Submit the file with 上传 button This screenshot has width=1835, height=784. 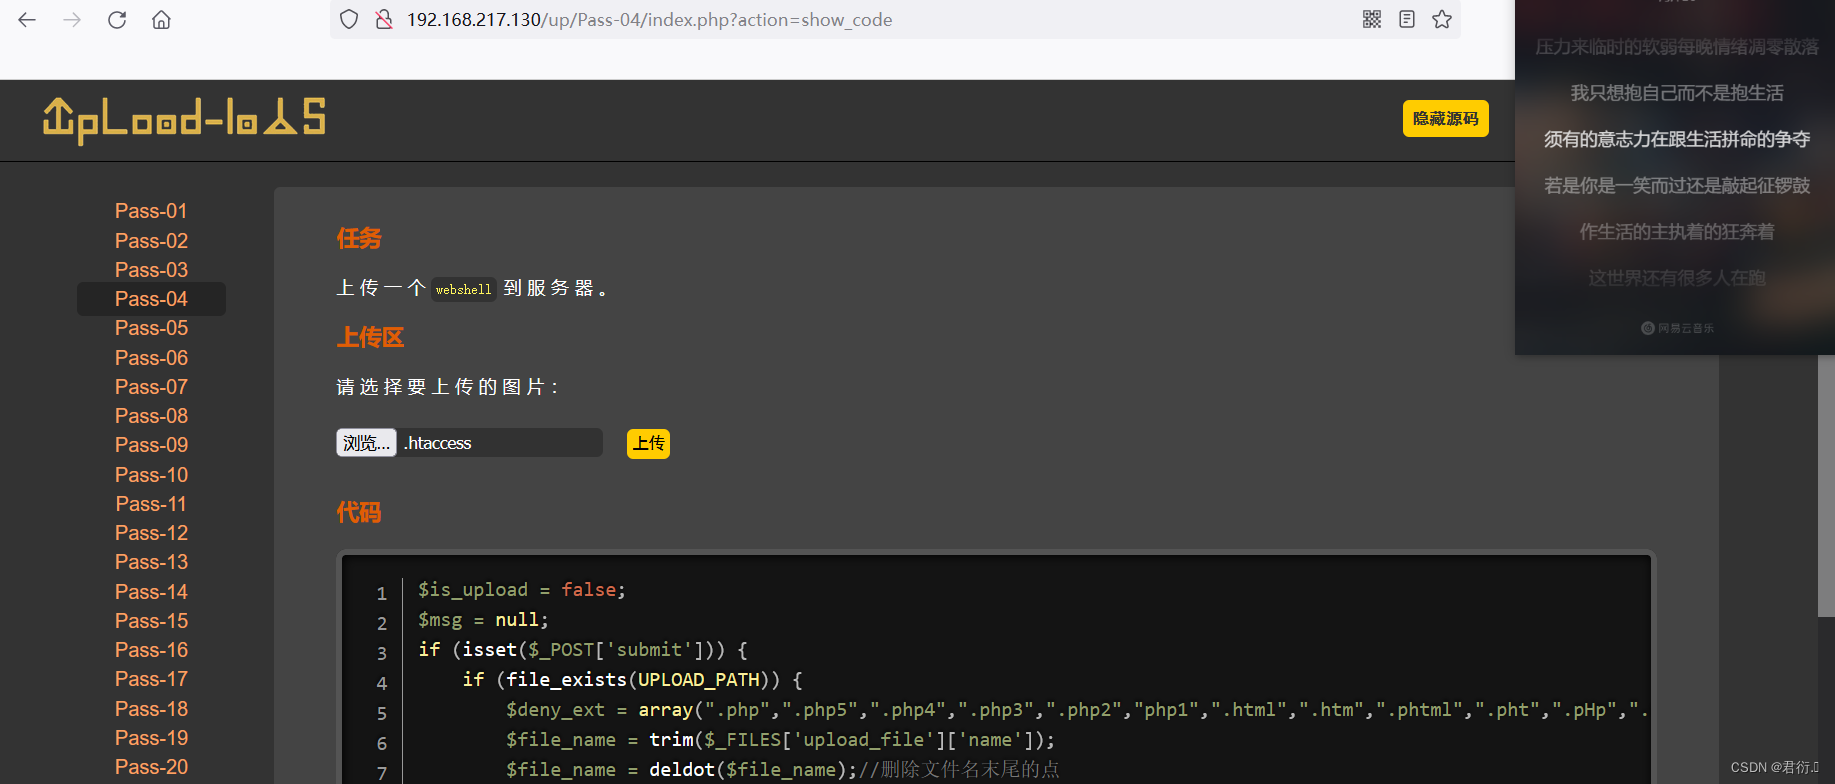tap(648, 443)
